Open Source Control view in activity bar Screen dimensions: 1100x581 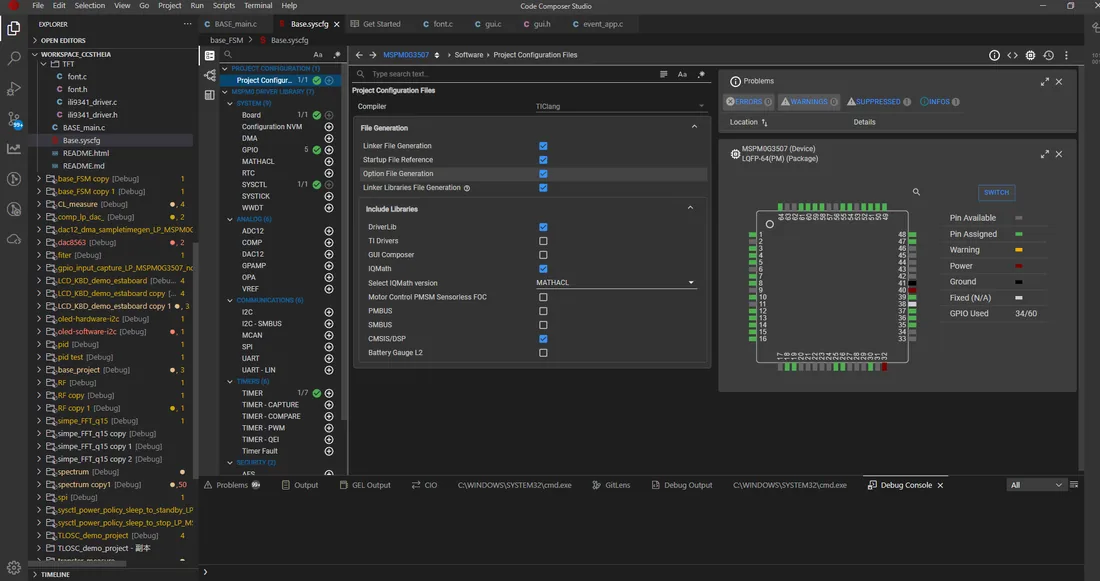pos(13,119)
